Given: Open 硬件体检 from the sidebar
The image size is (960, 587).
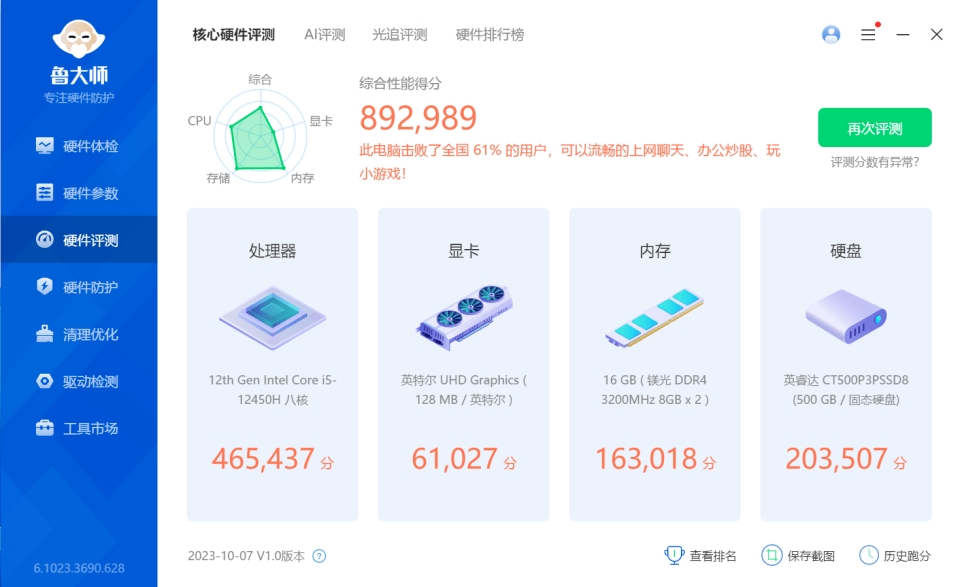Looking at the screenshot, I should (x=79, y=146).
